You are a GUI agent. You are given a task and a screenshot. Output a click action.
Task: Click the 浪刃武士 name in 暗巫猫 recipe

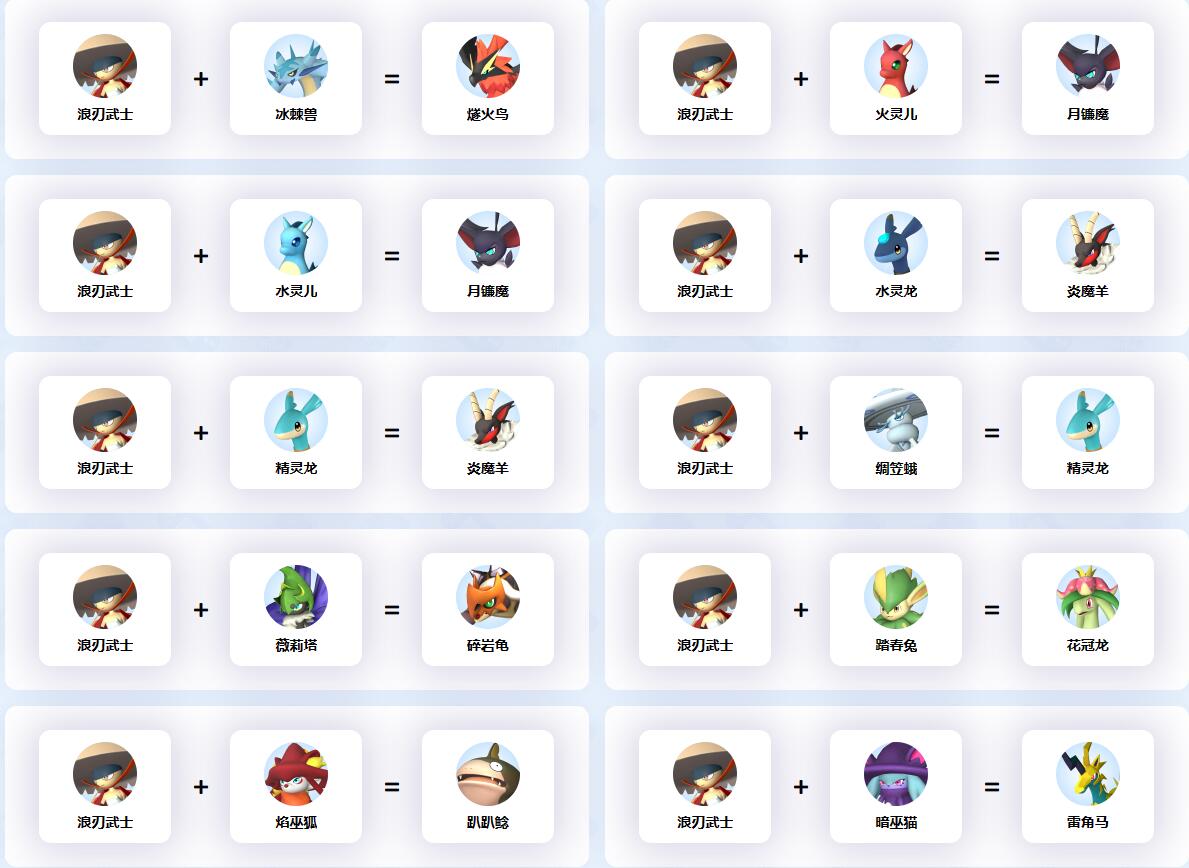(704, 823)
